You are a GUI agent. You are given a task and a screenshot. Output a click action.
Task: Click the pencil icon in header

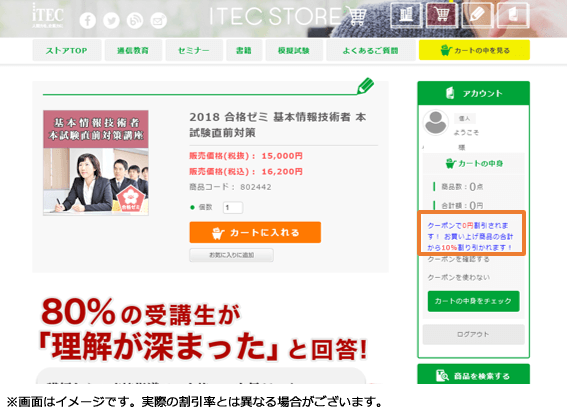point(477,15)
